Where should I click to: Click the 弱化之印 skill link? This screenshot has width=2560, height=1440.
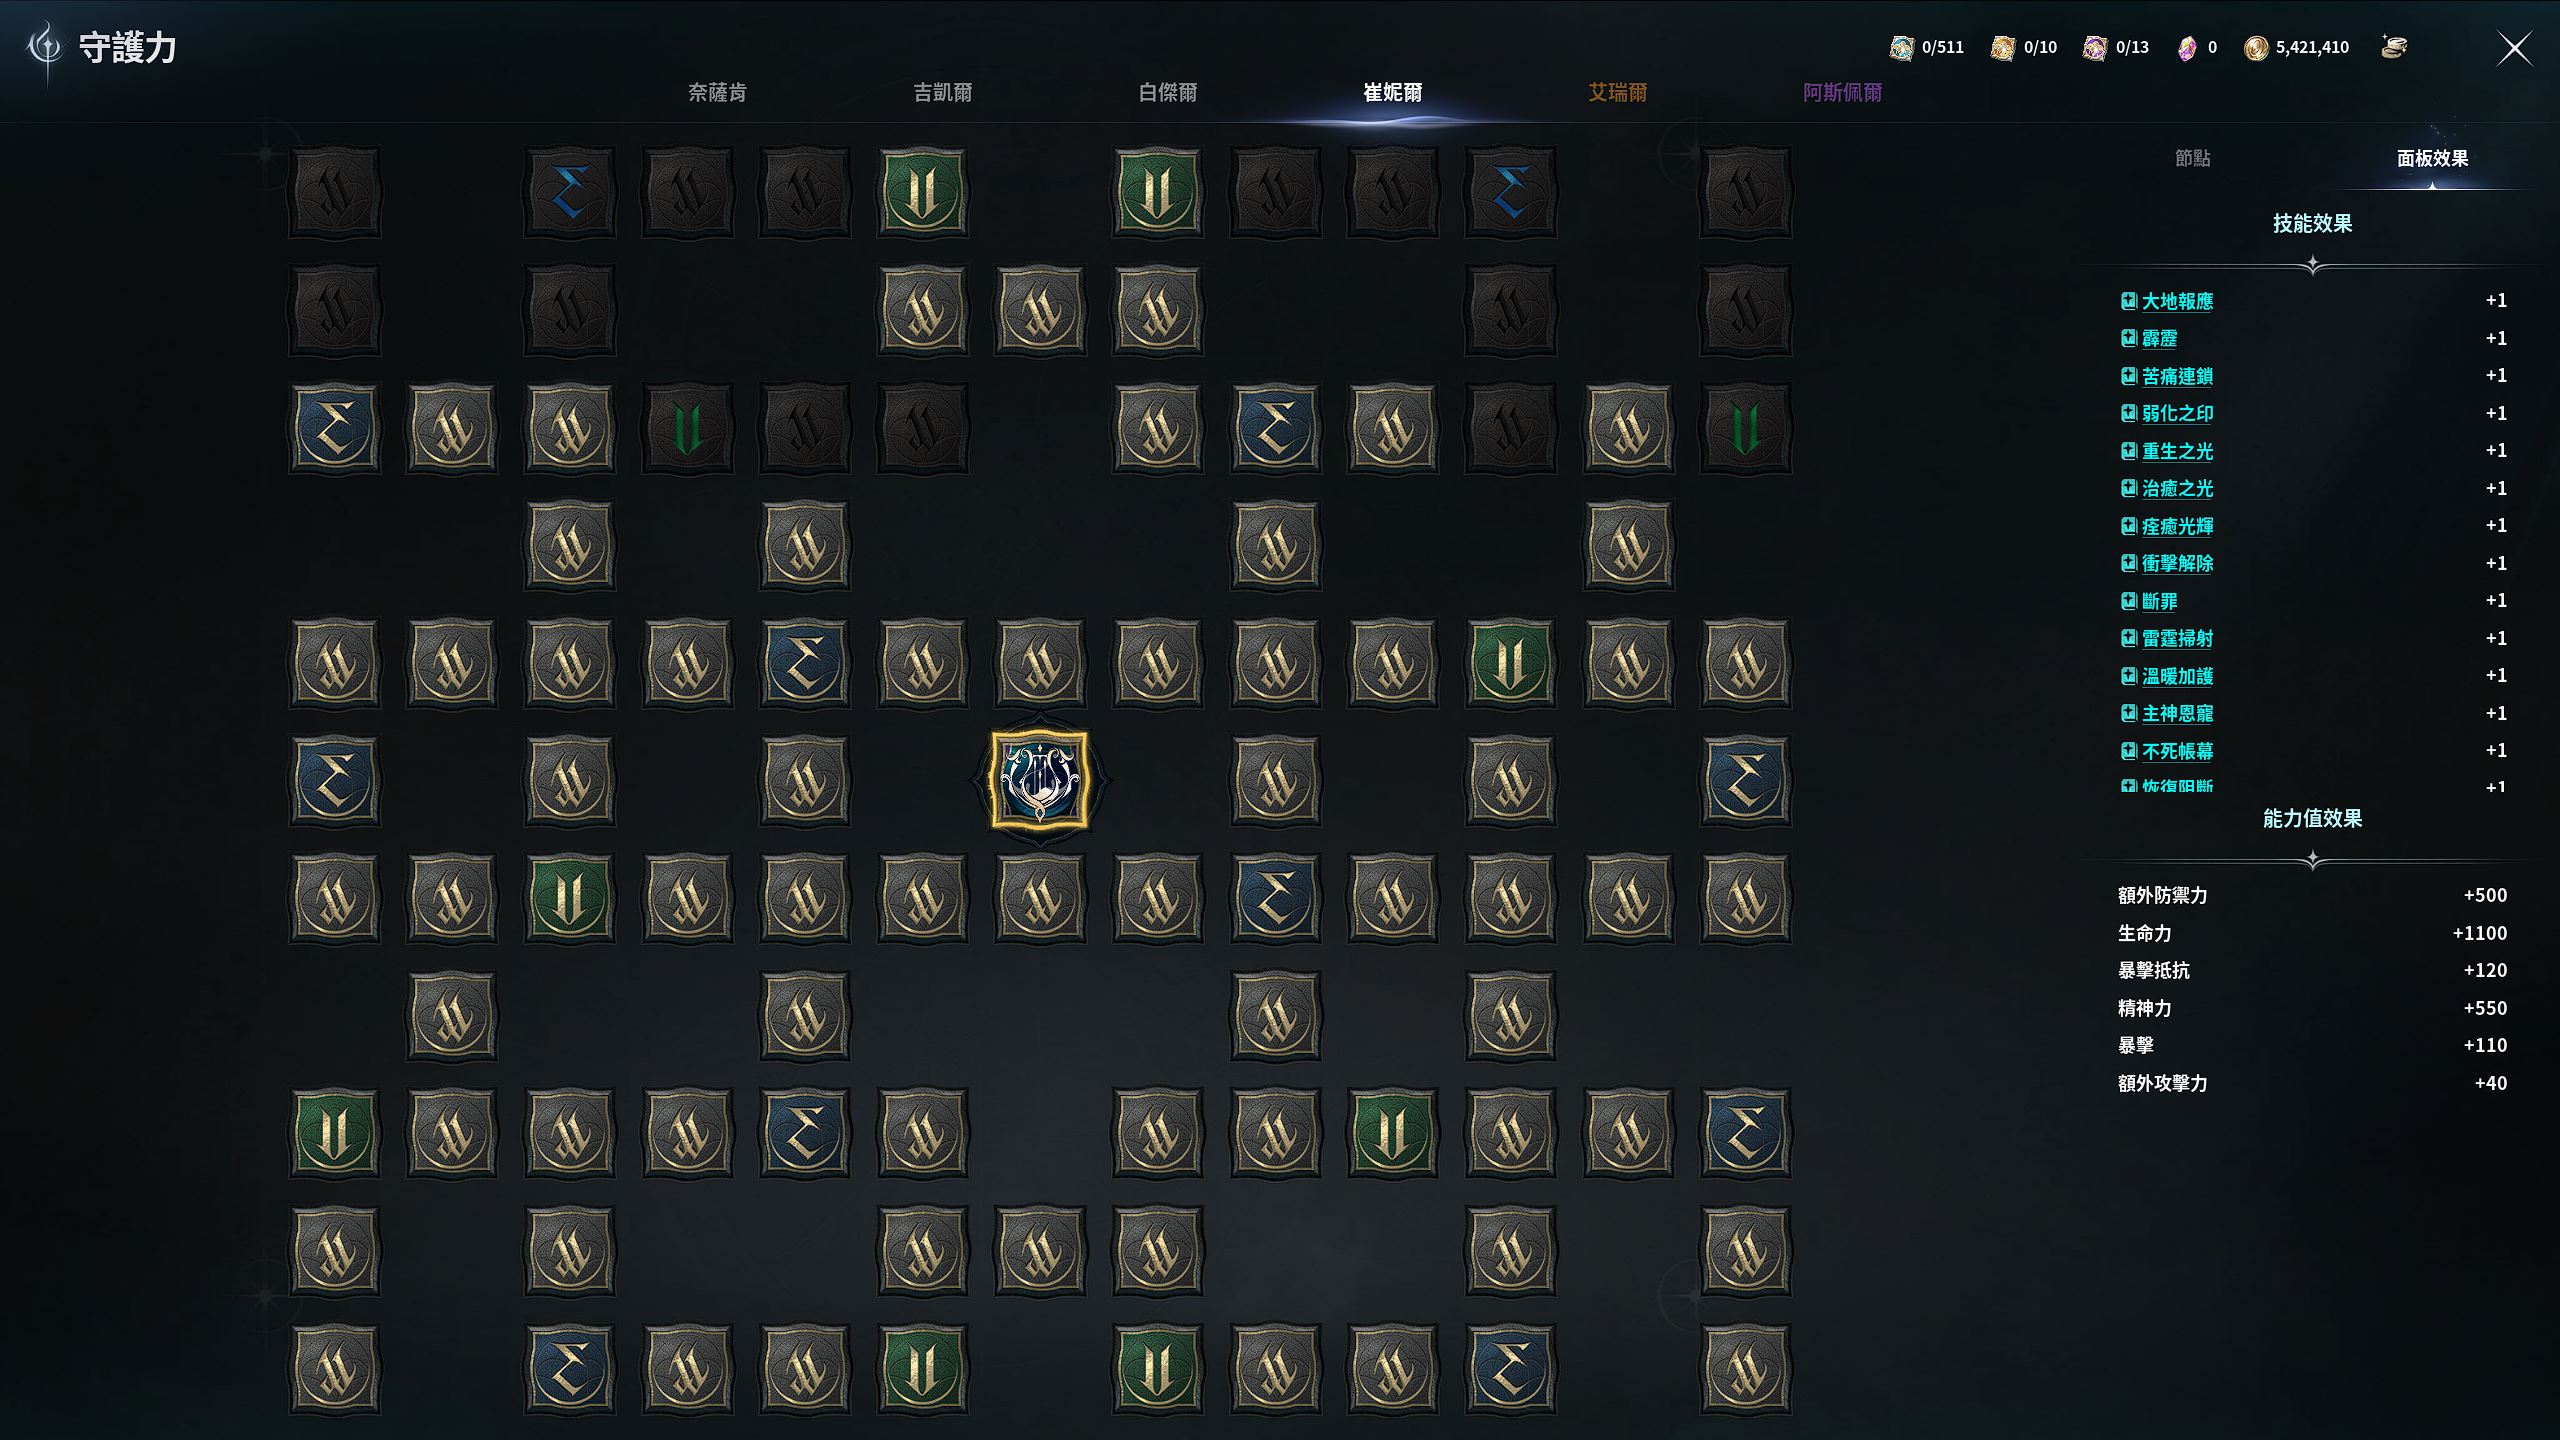click(2177, 413)
